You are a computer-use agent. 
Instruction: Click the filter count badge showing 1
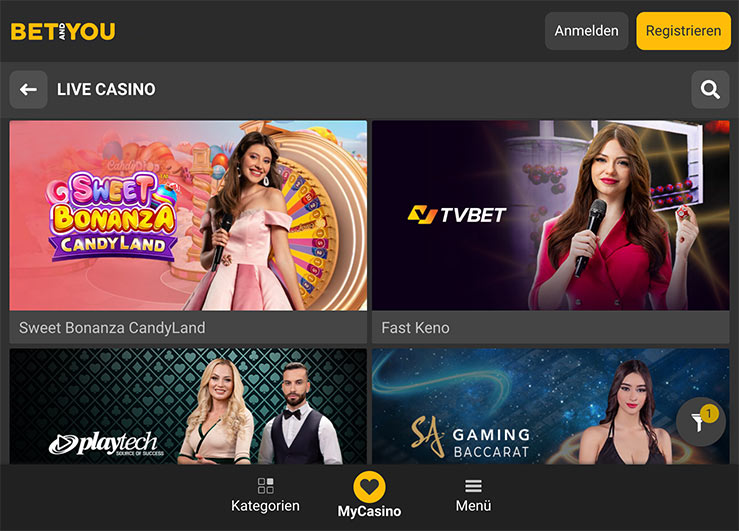pyautogui.click(x=709, y=413)
